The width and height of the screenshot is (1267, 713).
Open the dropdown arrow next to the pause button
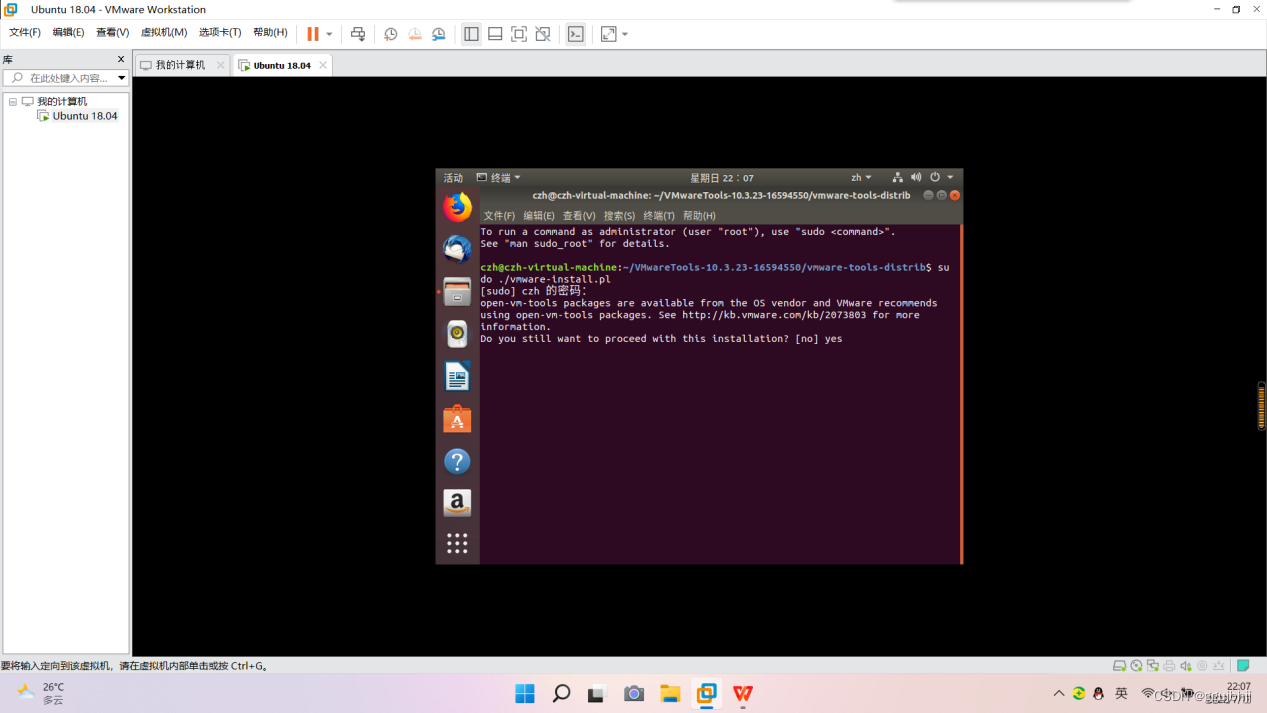(x=329, y=34)
